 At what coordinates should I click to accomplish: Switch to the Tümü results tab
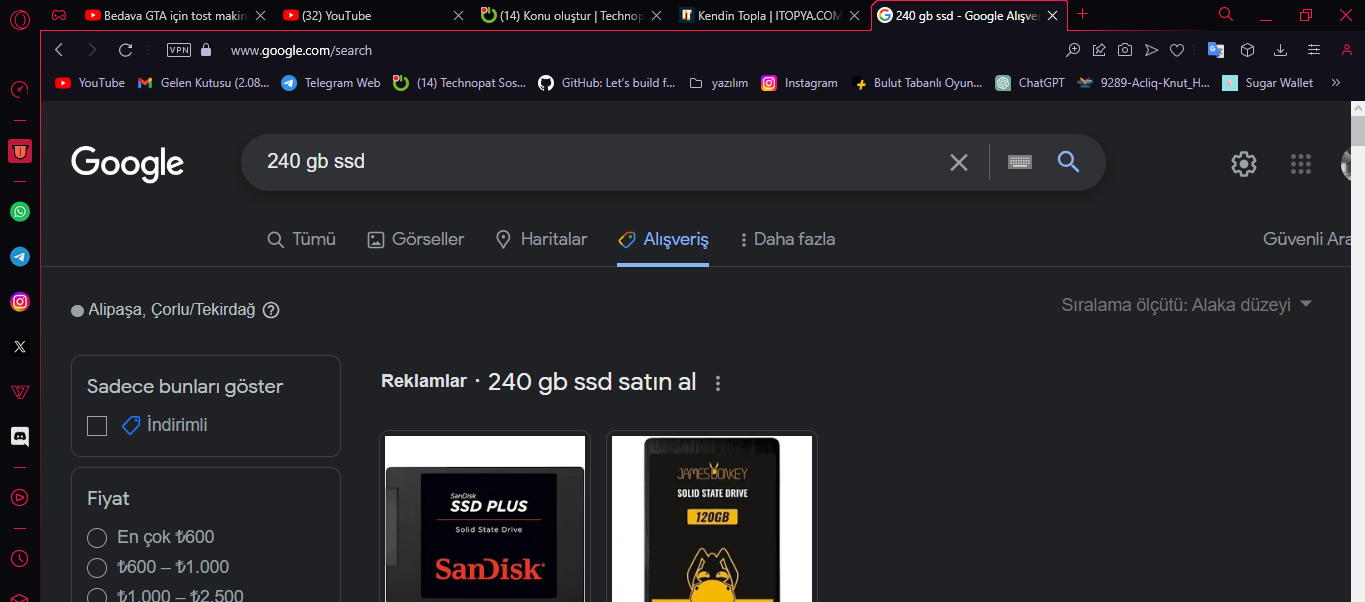click(x=302, y=240)
